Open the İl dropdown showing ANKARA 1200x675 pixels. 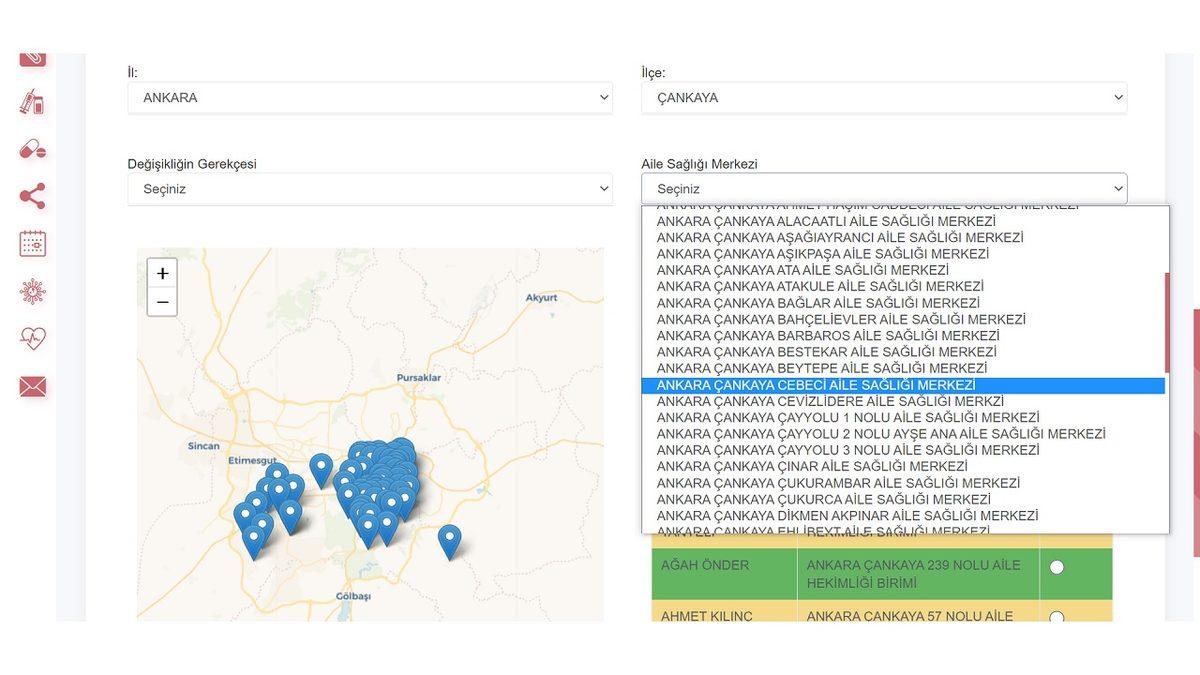tap(370, 98)
